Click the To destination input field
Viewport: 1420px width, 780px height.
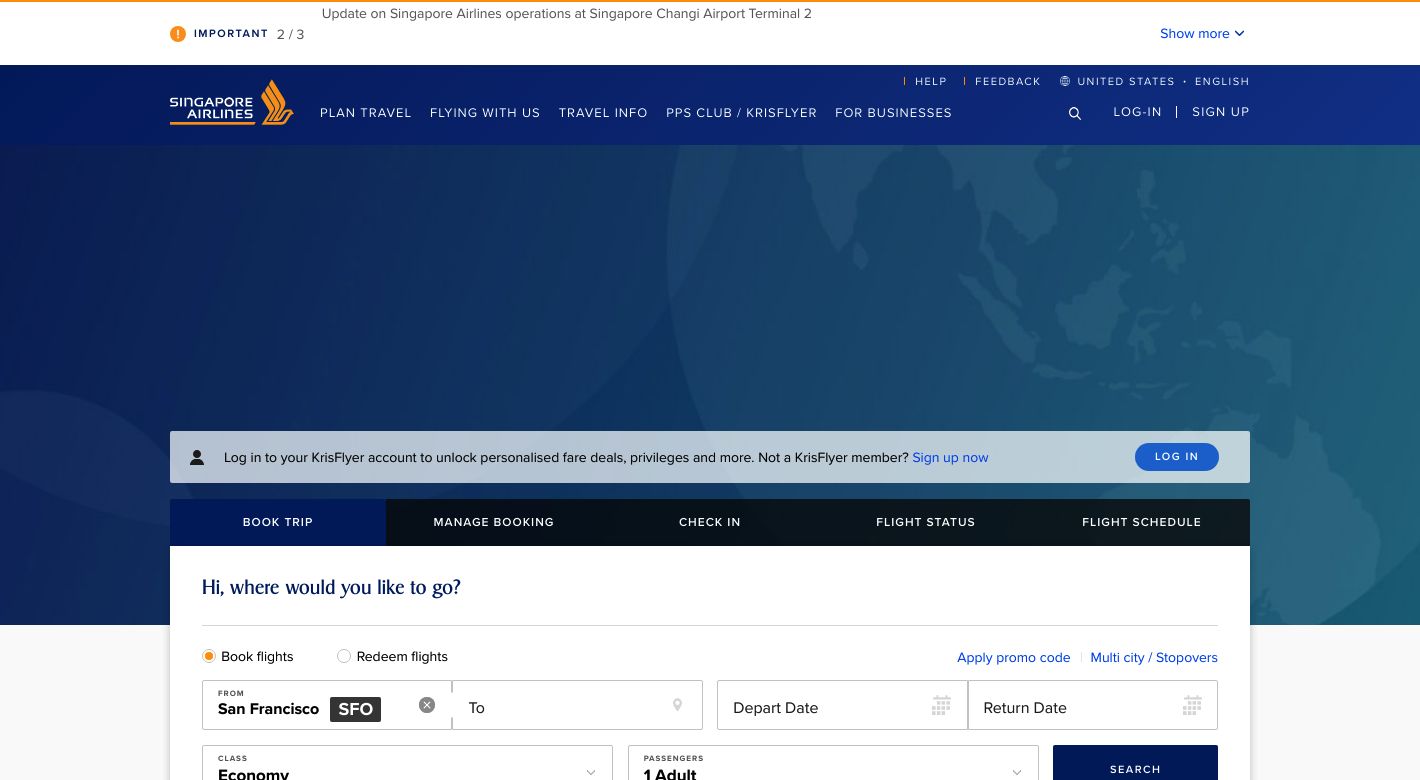[x=577, y=705]
